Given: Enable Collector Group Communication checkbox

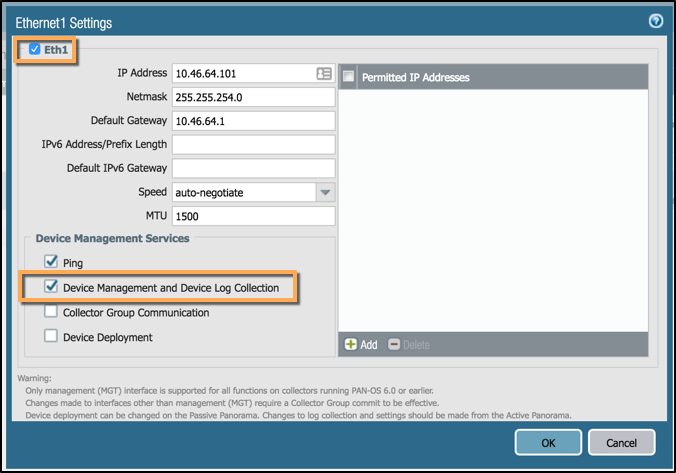Looking at the screenshot, I should (51, 311).
